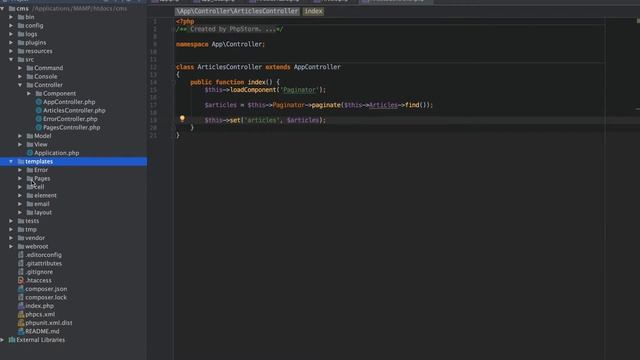Image resolution: width=640 pixels, height=360 pixels.
Task: Click the AppController.php file icon
Action: pos(39,102)
